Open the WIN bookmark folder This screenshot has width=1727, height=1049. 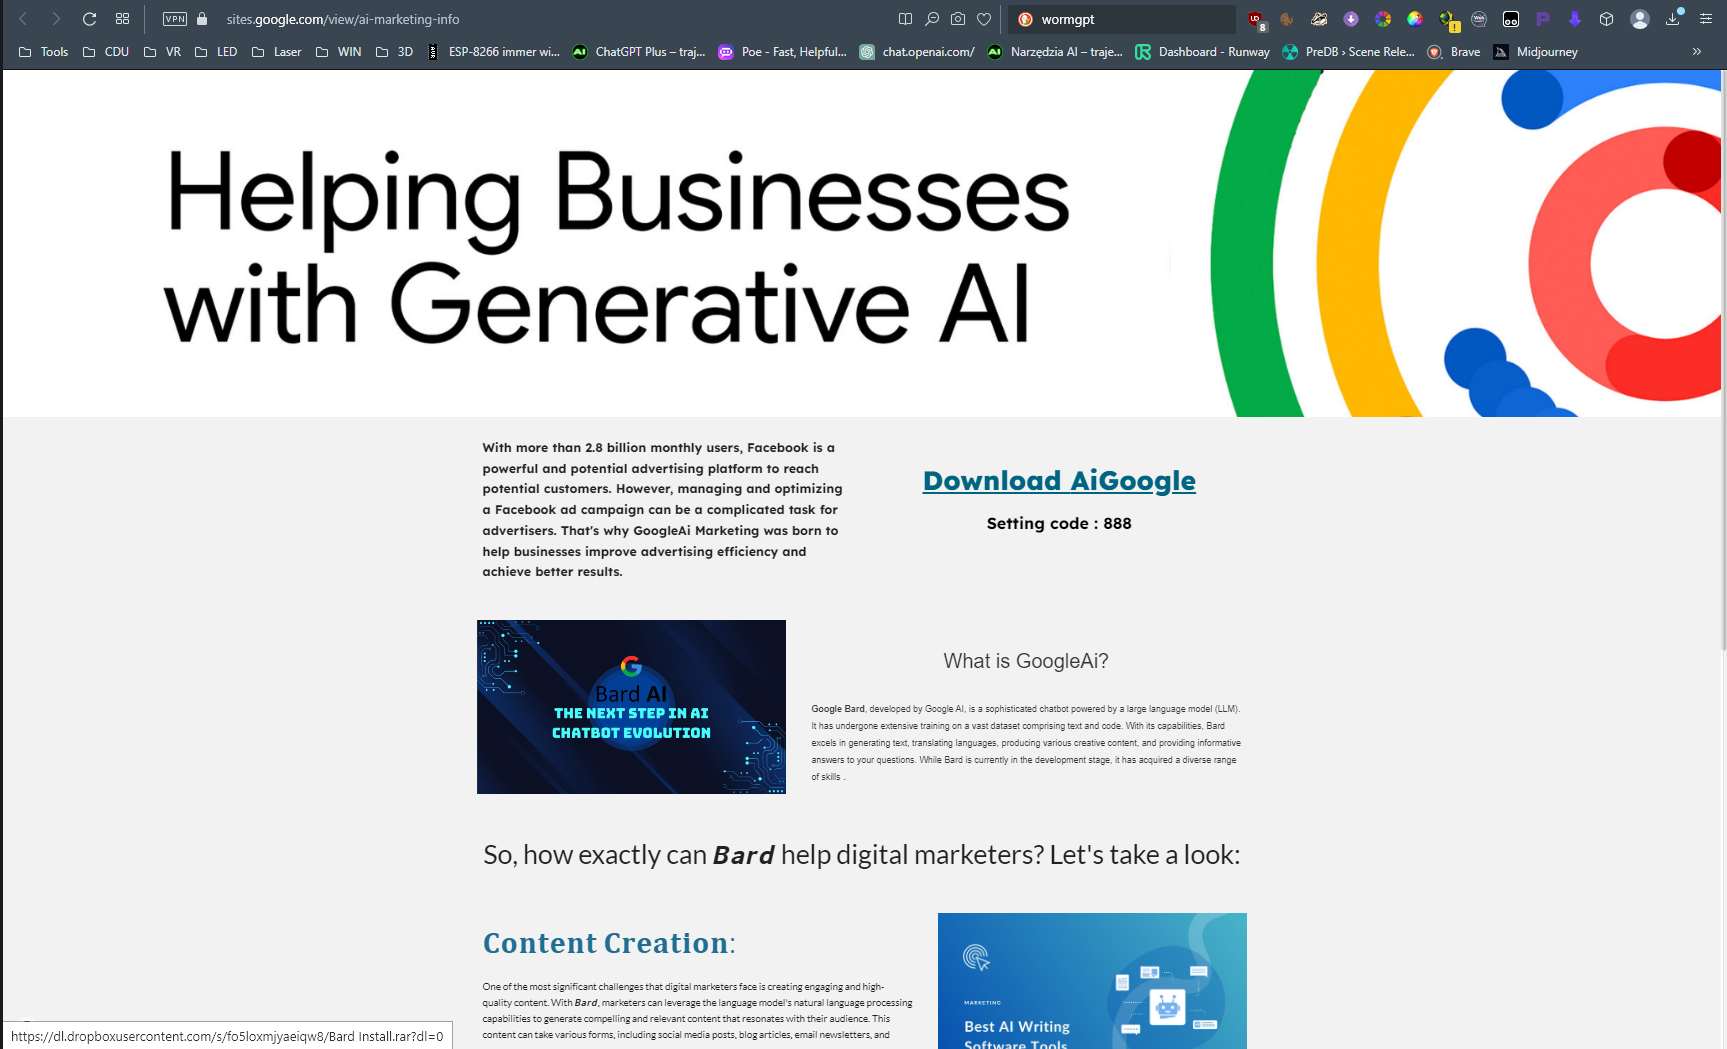click(338, 52)
